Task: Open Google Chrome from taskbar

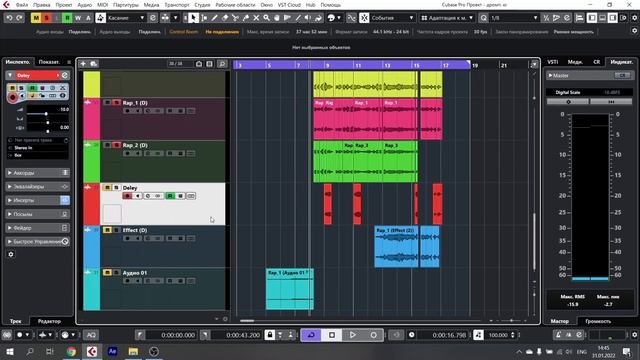Action: 71,351
